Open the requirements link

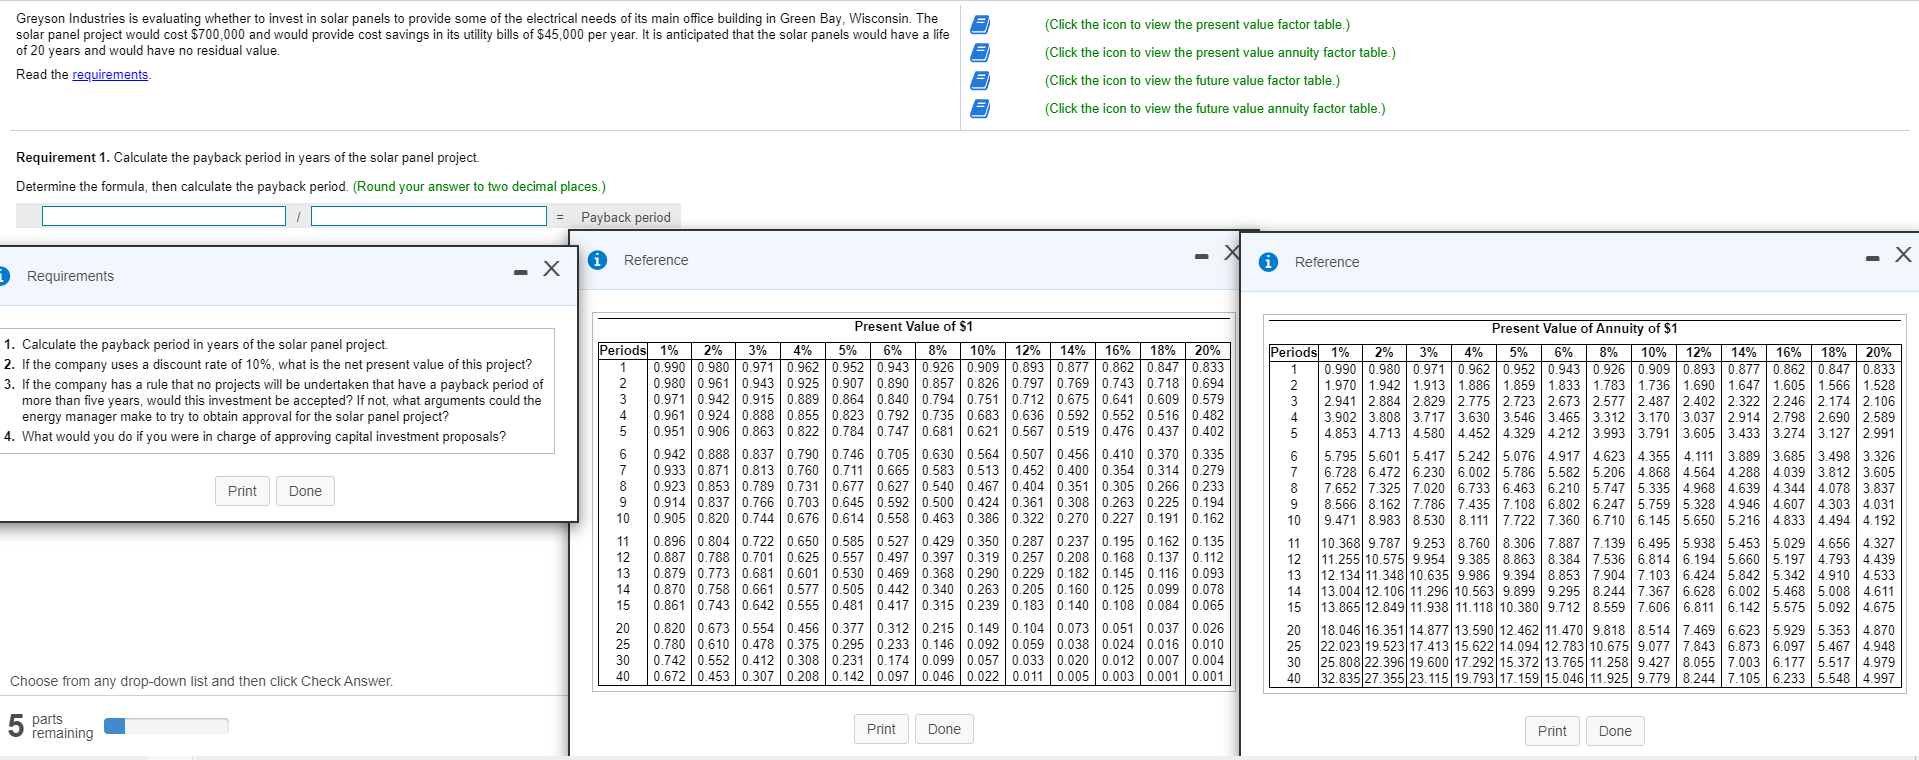pyautogui.click(x=110, y=75)
